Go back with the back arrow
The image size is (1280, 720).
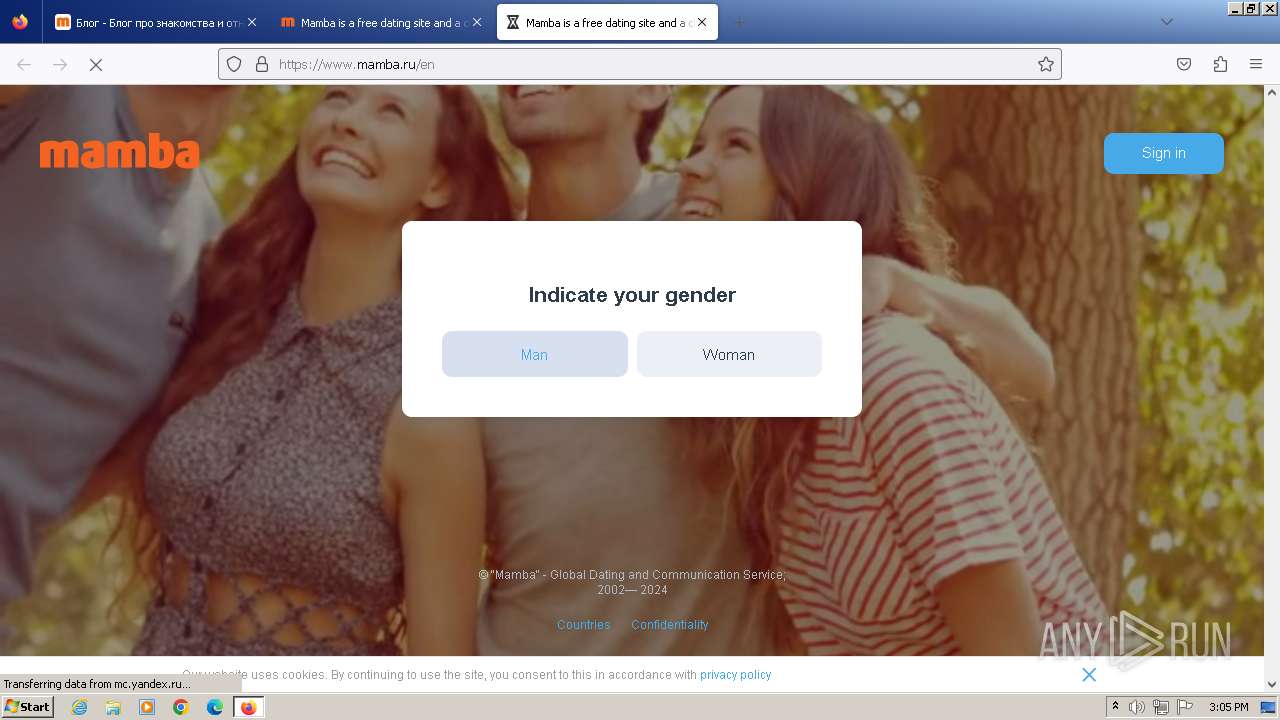click(24, 64)
